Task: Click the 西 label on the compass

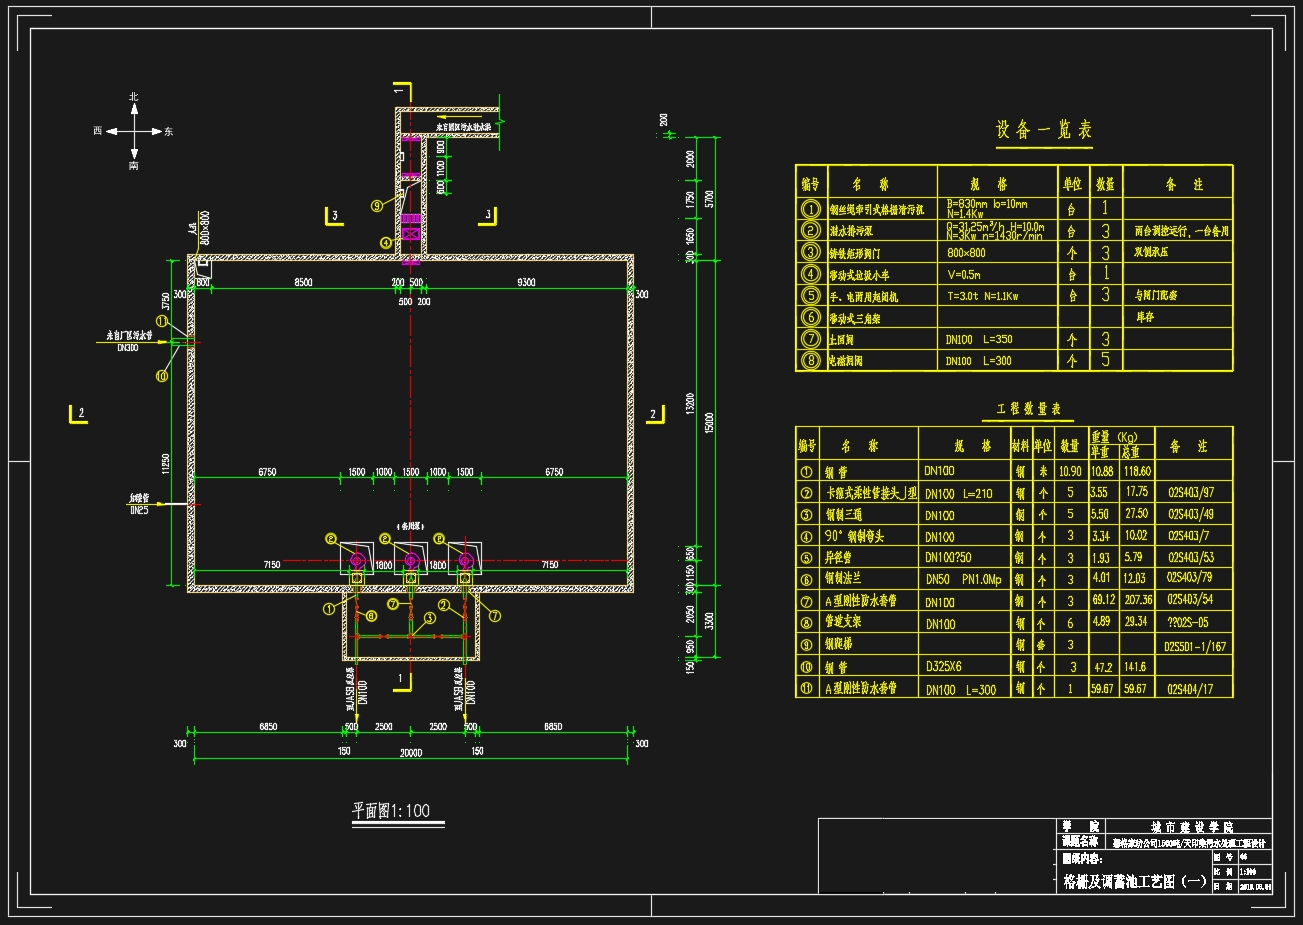Action: point(98,131)
